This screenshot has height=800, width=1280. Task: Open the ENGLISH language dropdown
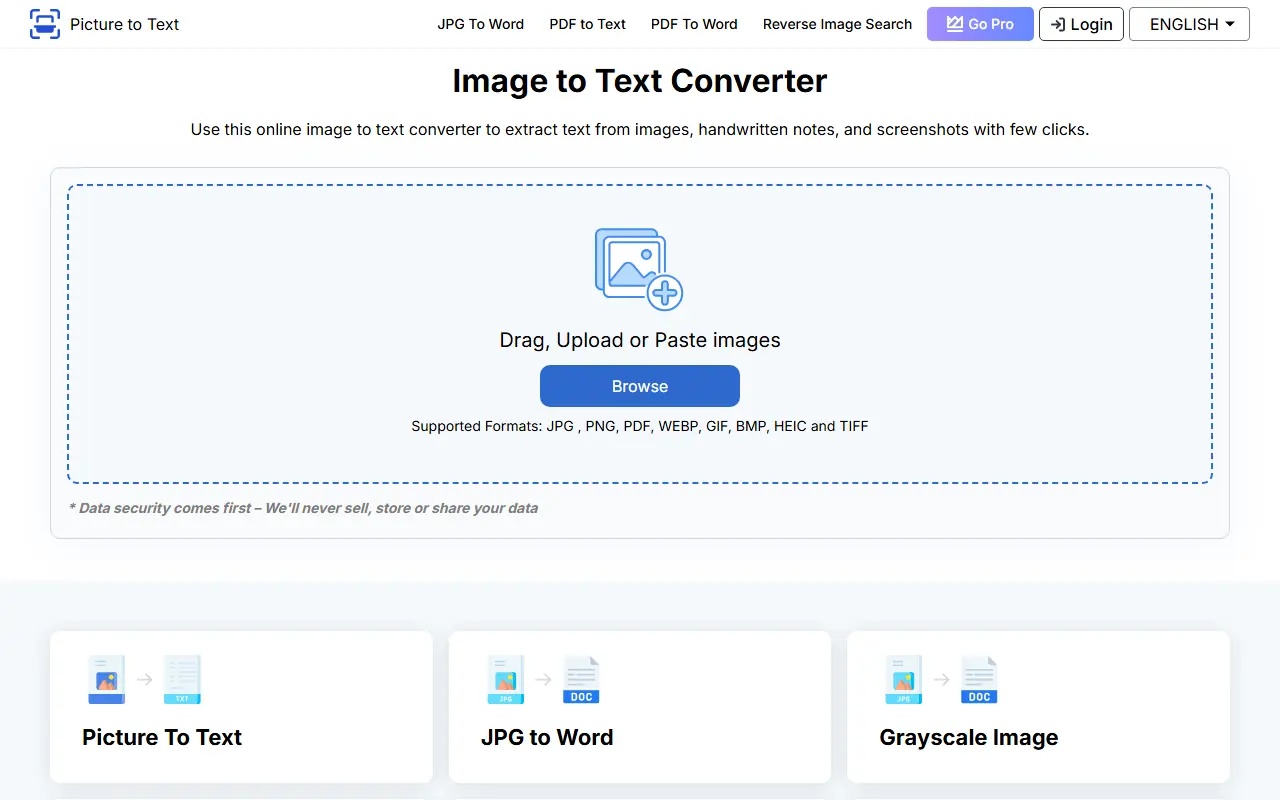[1189, 24]
